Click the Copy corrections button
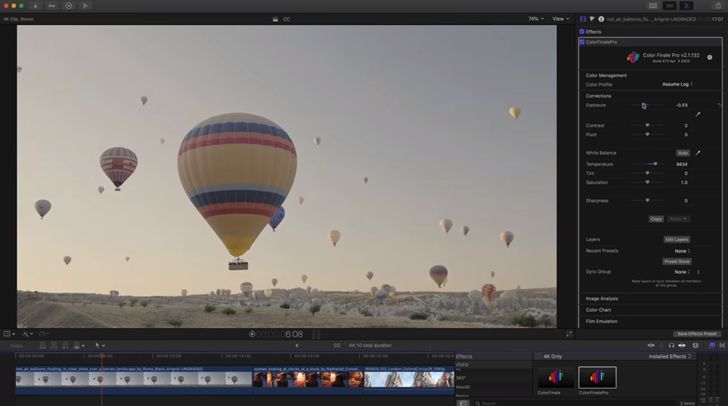Viewport: 728px width, 406px height. tap(656, 219)
